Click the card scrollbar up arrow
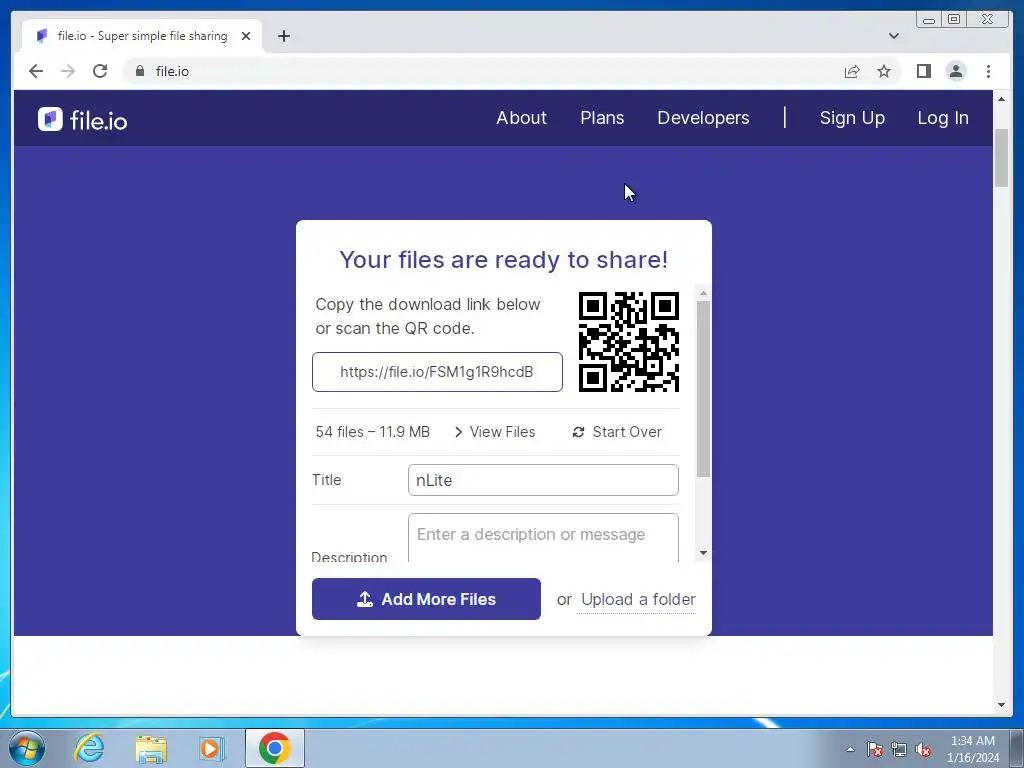This screenshot has width=1024, height=768. 703,294
